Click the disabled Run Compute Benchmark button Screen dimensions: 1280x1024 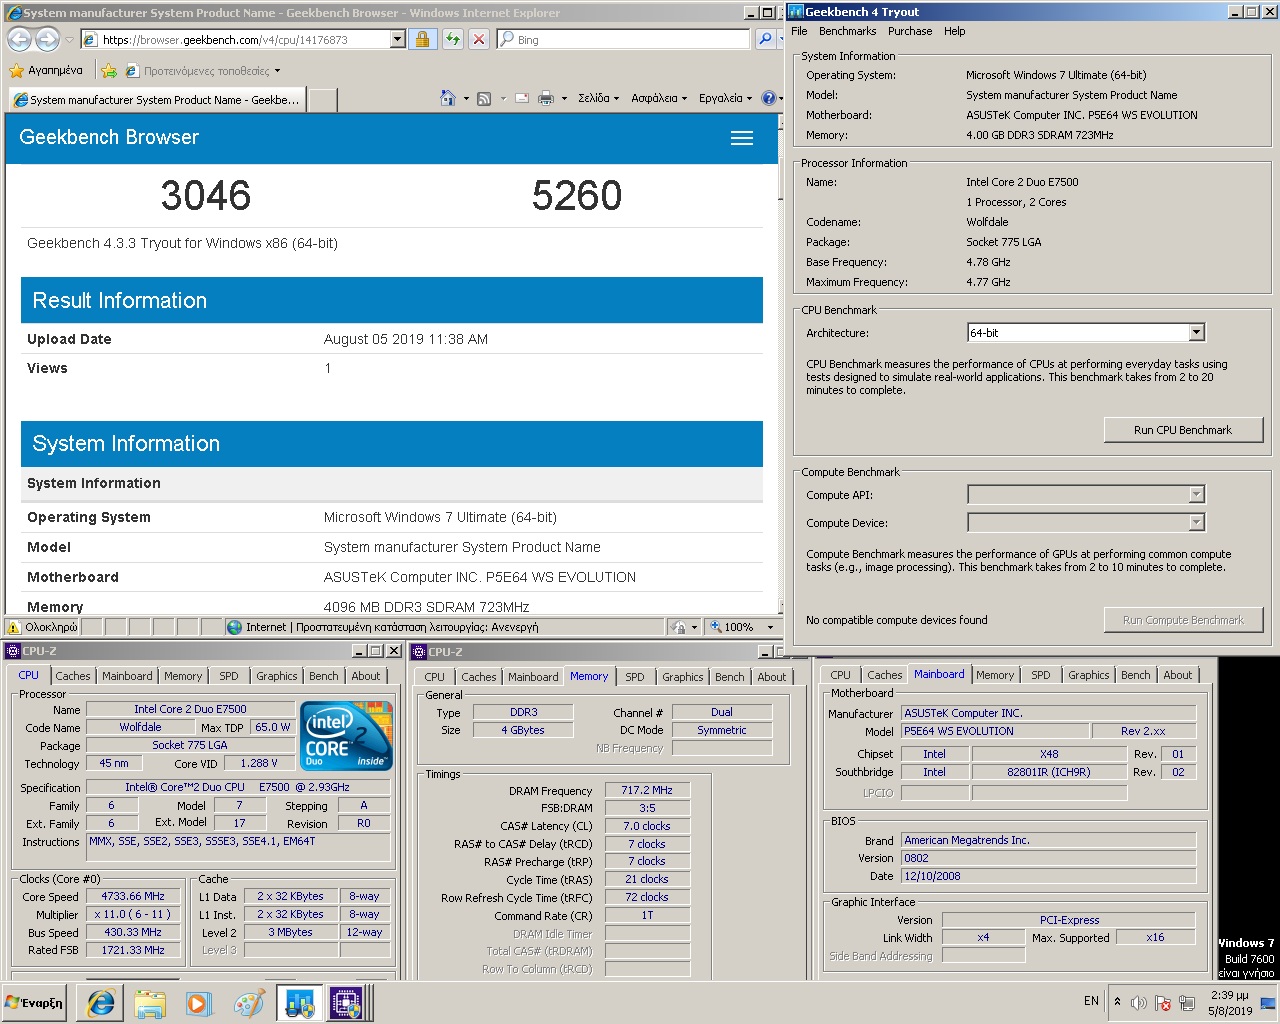[1183, 620]
